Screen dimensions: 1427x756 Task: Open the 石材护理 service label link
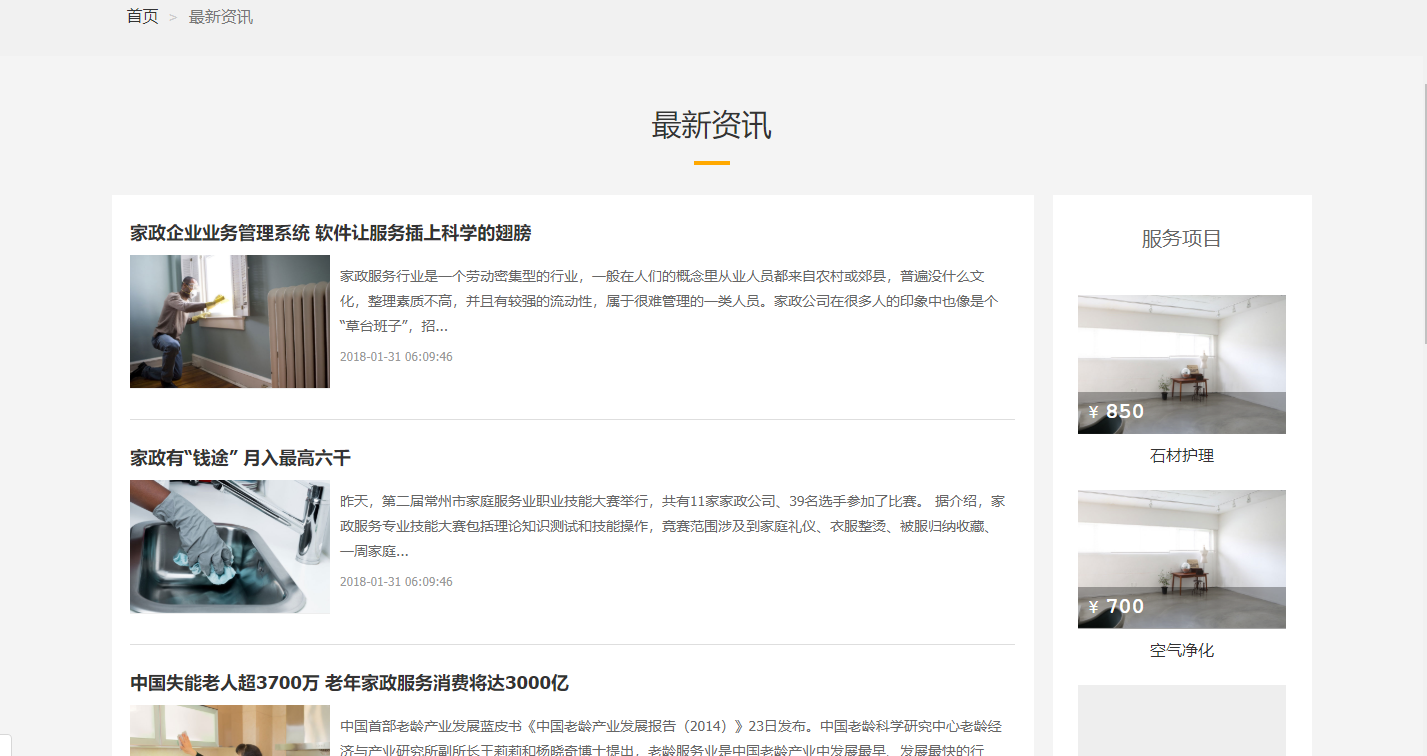(1181, 456)
